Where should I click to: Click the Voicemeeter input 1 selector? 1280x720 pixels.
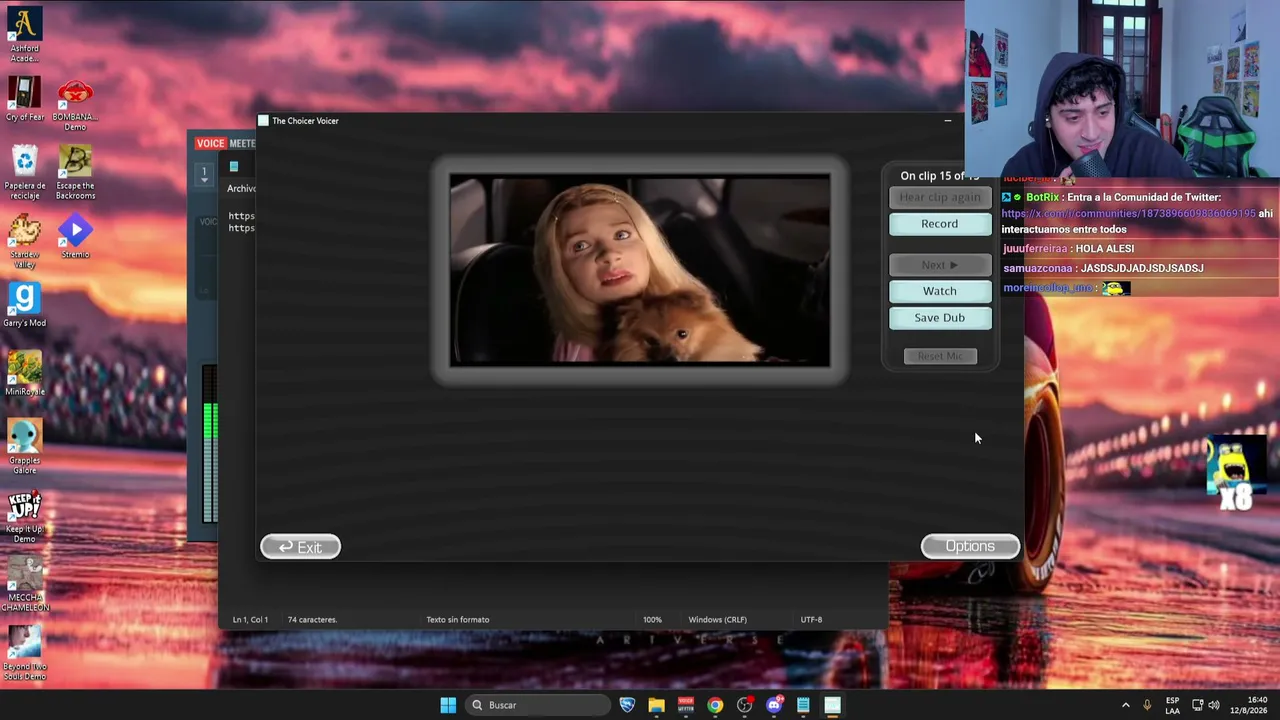204,173
